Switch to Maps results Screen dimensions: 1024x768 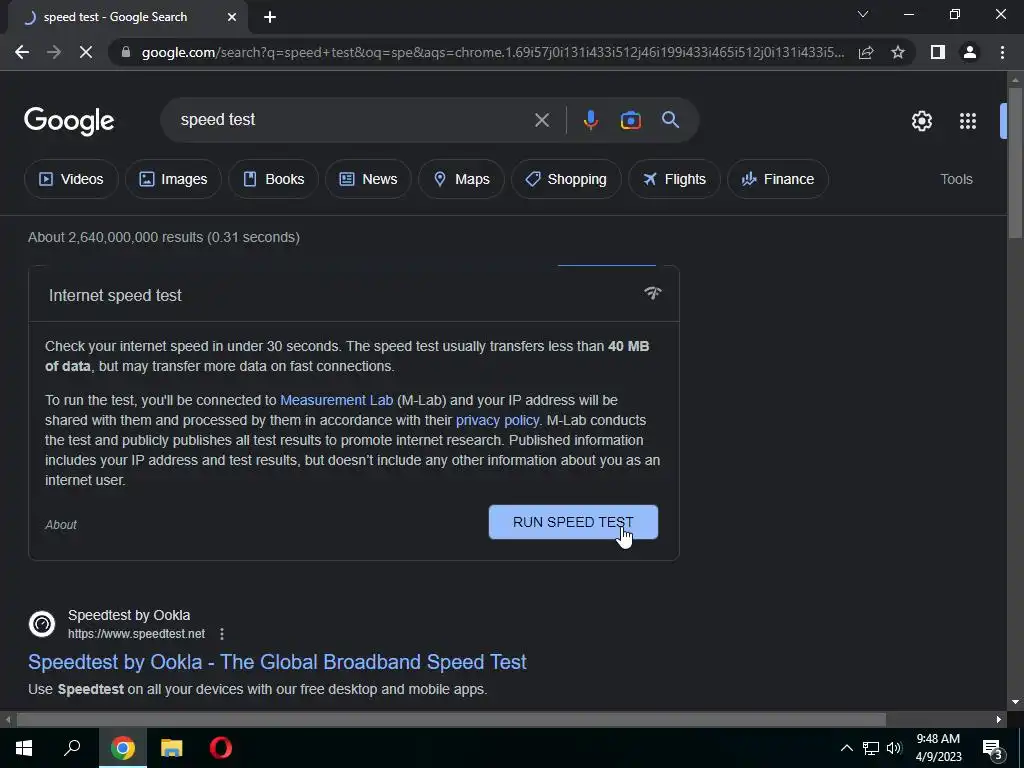(461, 179)
